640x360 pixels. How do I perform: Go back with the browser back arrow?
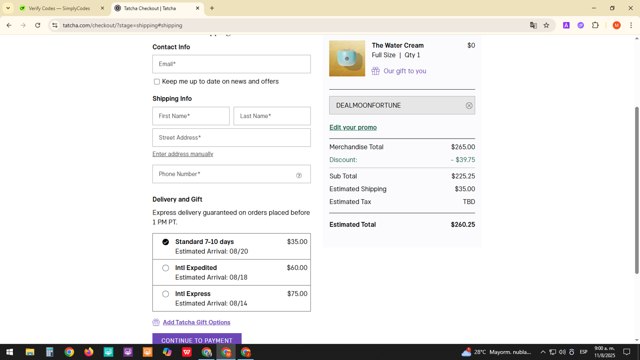[9, 25]
